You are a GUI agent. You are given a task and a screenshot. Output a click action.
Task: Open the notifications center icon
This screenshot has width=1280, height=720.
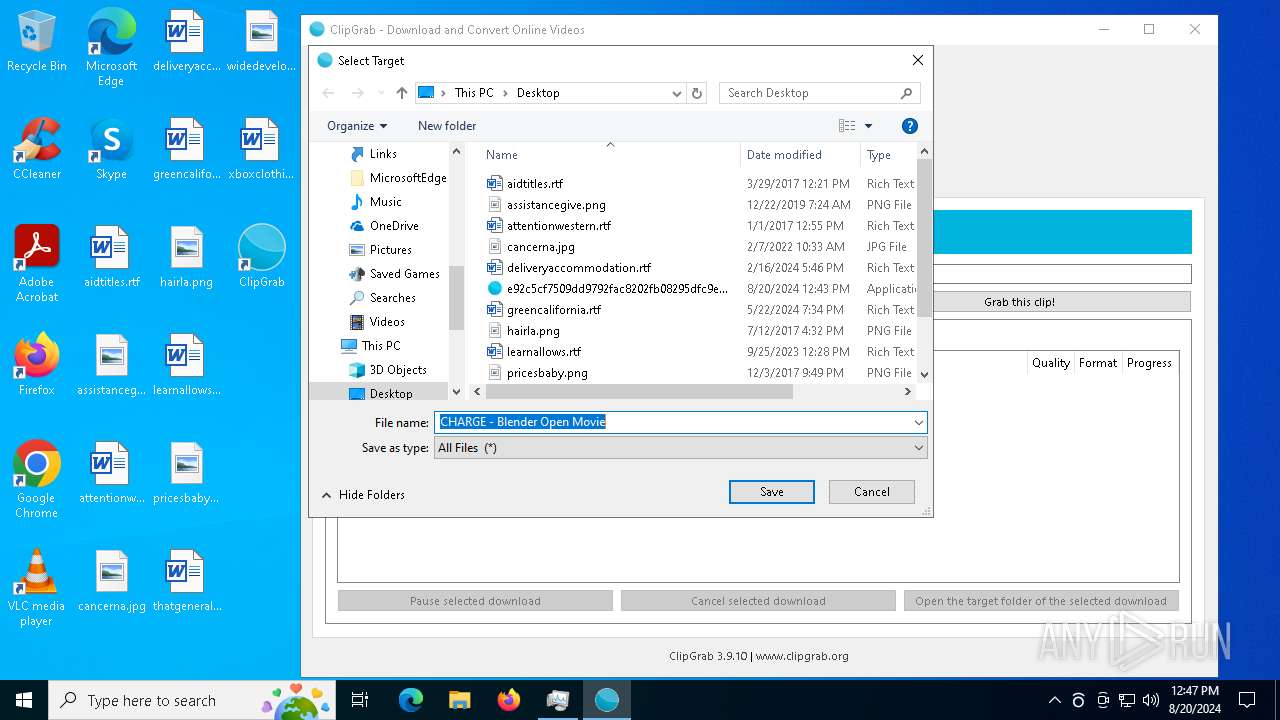(x=1247, y=700)
